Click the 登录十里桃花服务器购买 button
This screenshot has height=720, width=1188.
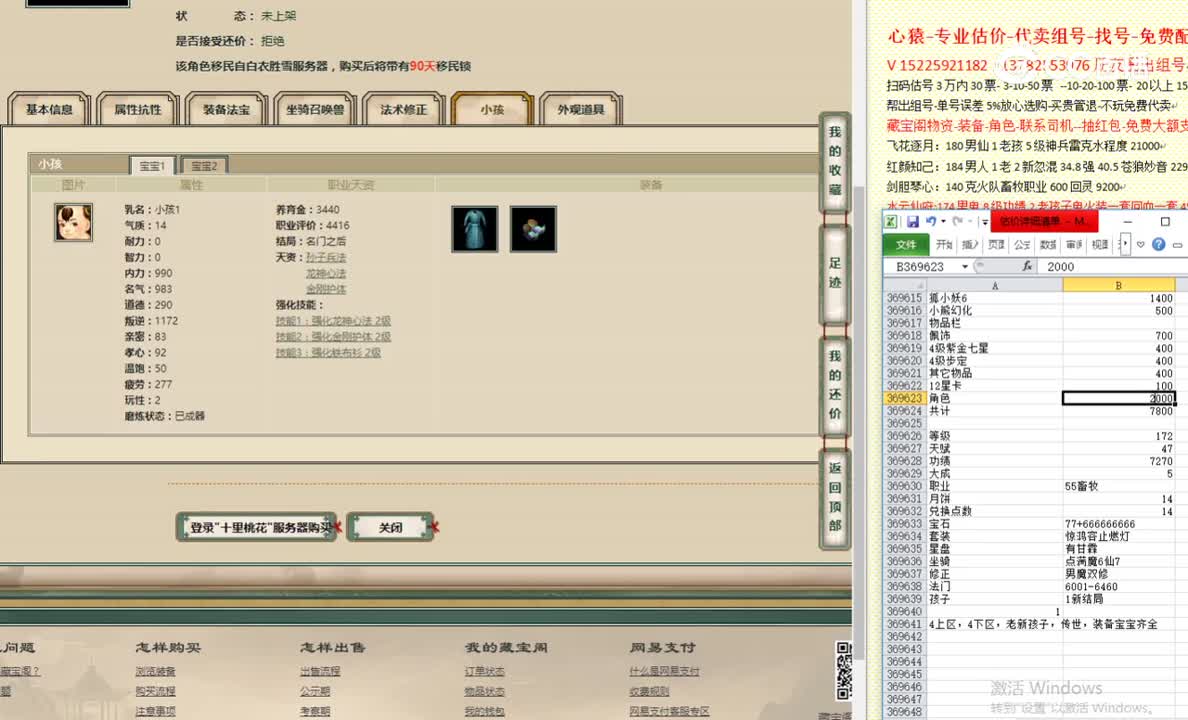pos(257,527)
